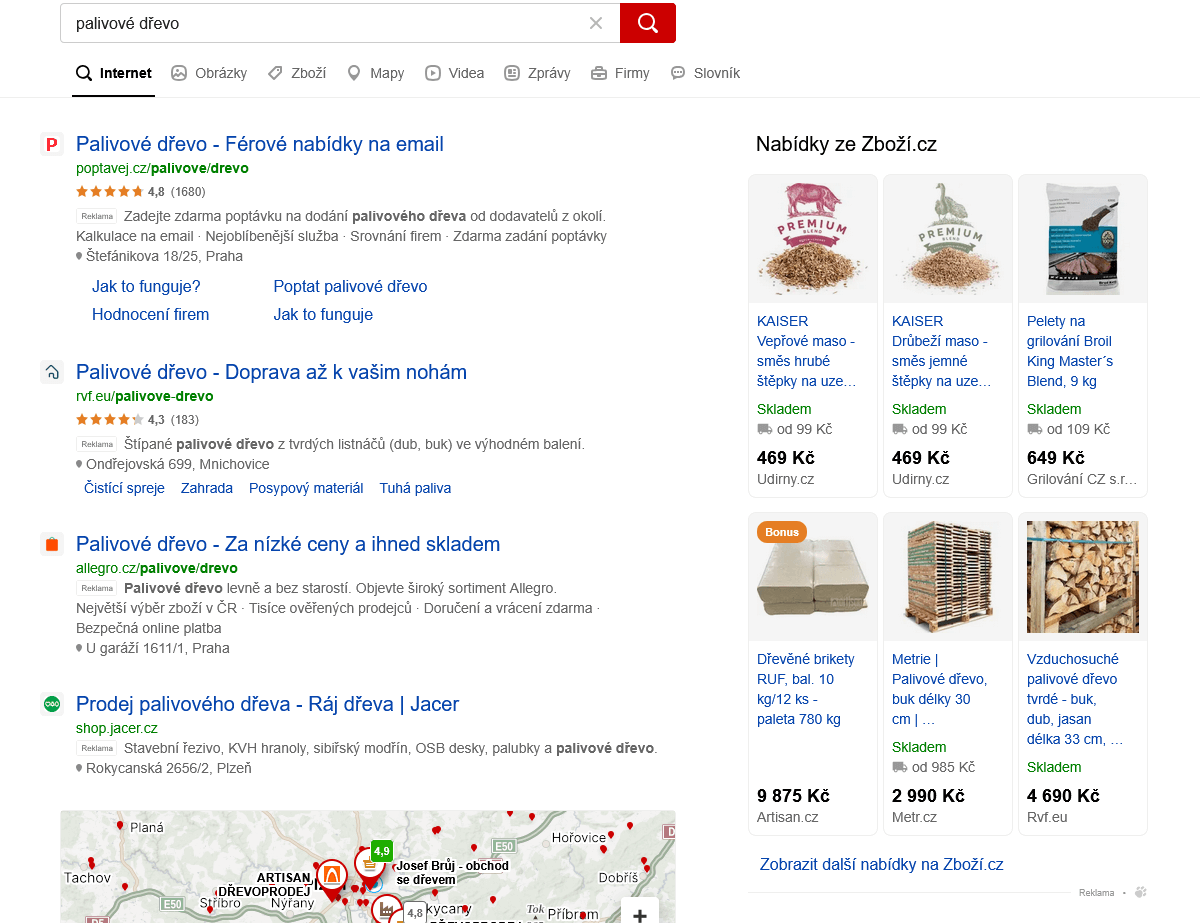1200x923 pixels.
Task: Open the Dřevěné brikety RUF product thumbnail
Action: pos(812,577)
